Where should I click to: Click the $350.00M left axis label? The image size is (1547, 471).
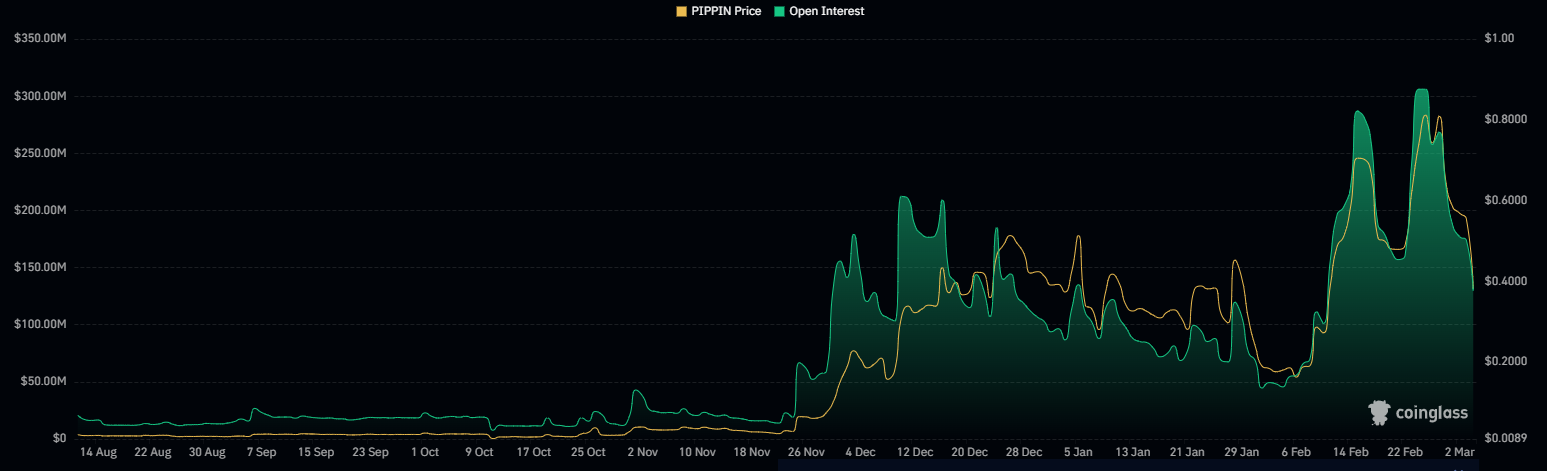40,39
